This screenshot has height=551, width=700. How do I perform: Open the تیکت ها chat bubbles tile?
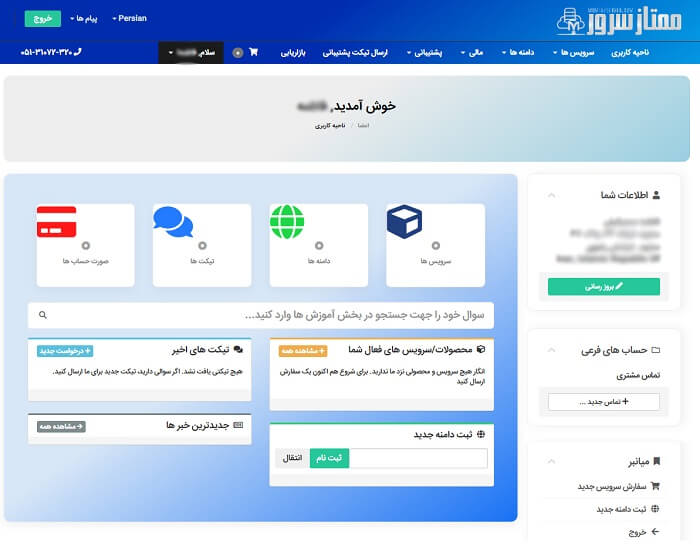click(x=202, y=245)
